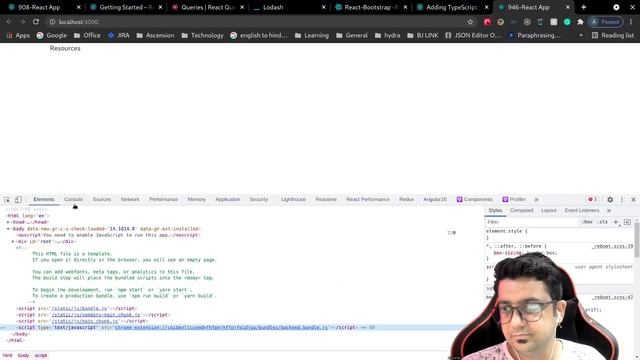This screenshot has height=360, width=640.
Task: Click the red error count badge
Action: tap(592, 200)
